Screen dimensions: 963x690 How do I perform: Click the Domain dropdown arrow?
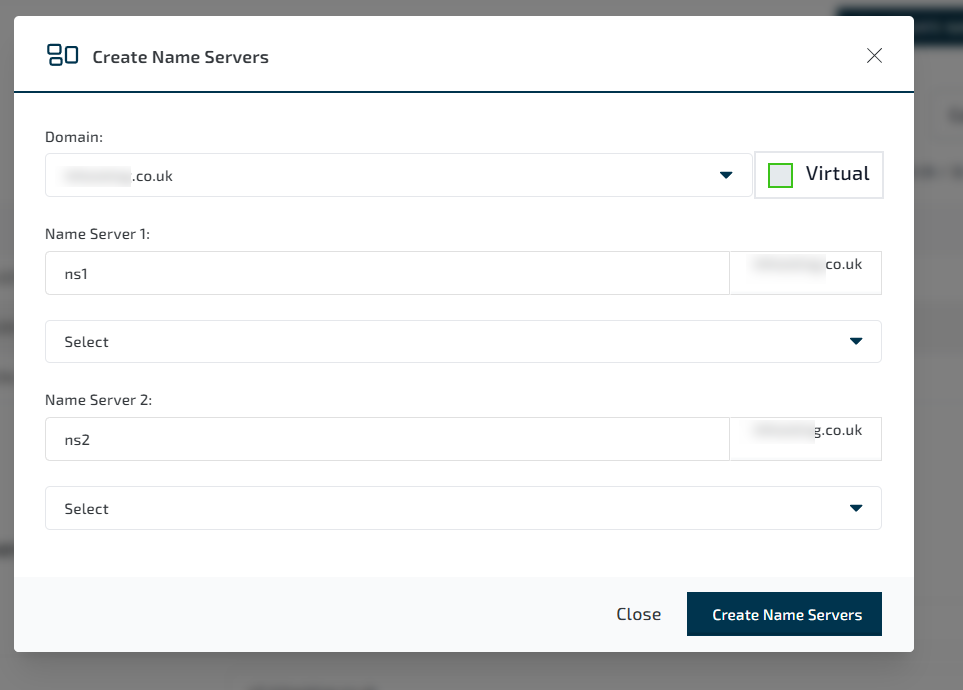[x=726, y=176]
